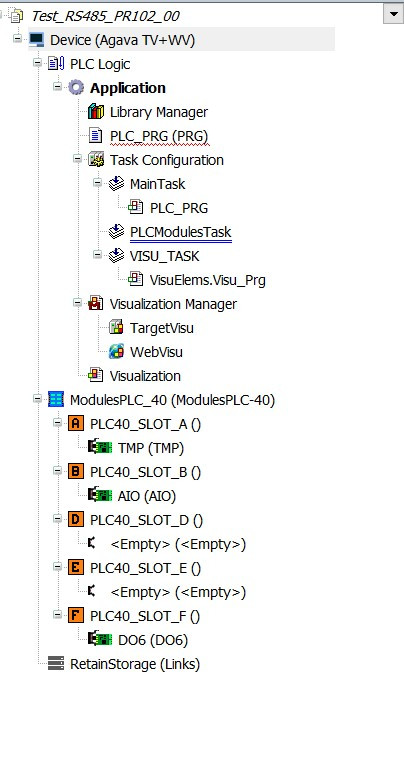Click the ModulesPLC_40 blue grid icon

point(56,400)
